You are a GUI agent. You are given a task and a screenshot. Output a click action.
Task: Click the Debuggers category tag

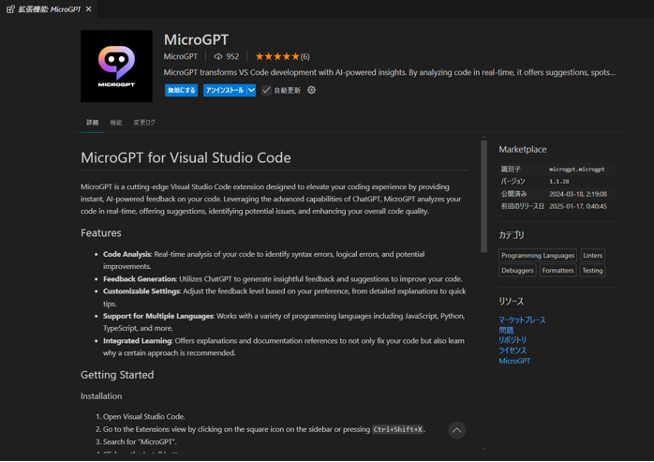point(517,270)
